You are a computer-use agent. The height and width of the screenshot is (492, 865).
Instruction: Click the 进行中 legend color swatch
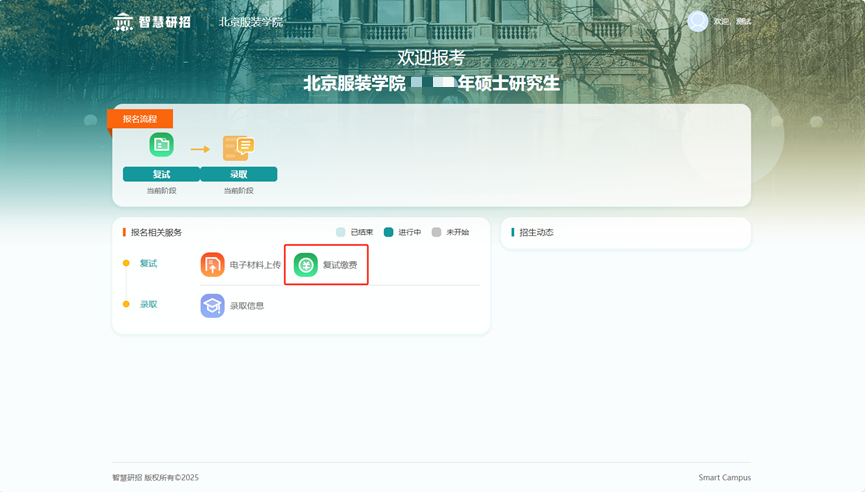tap(389, 232)
